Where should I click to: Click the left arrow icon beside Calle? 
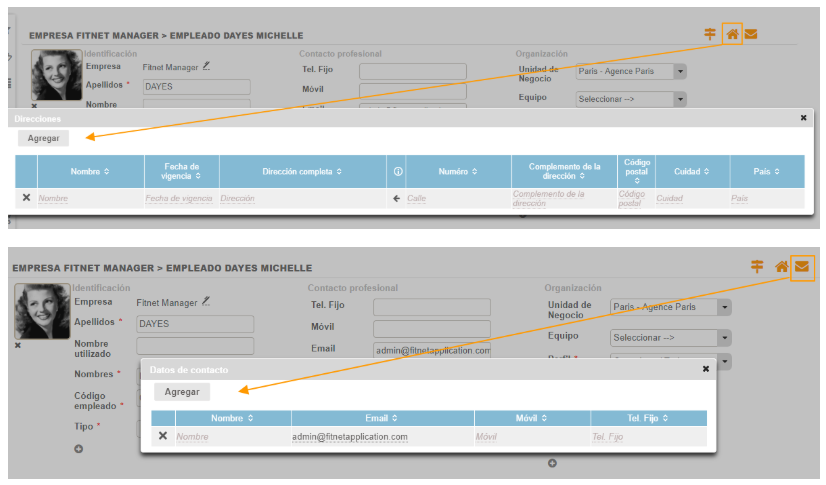pos(396,198)
